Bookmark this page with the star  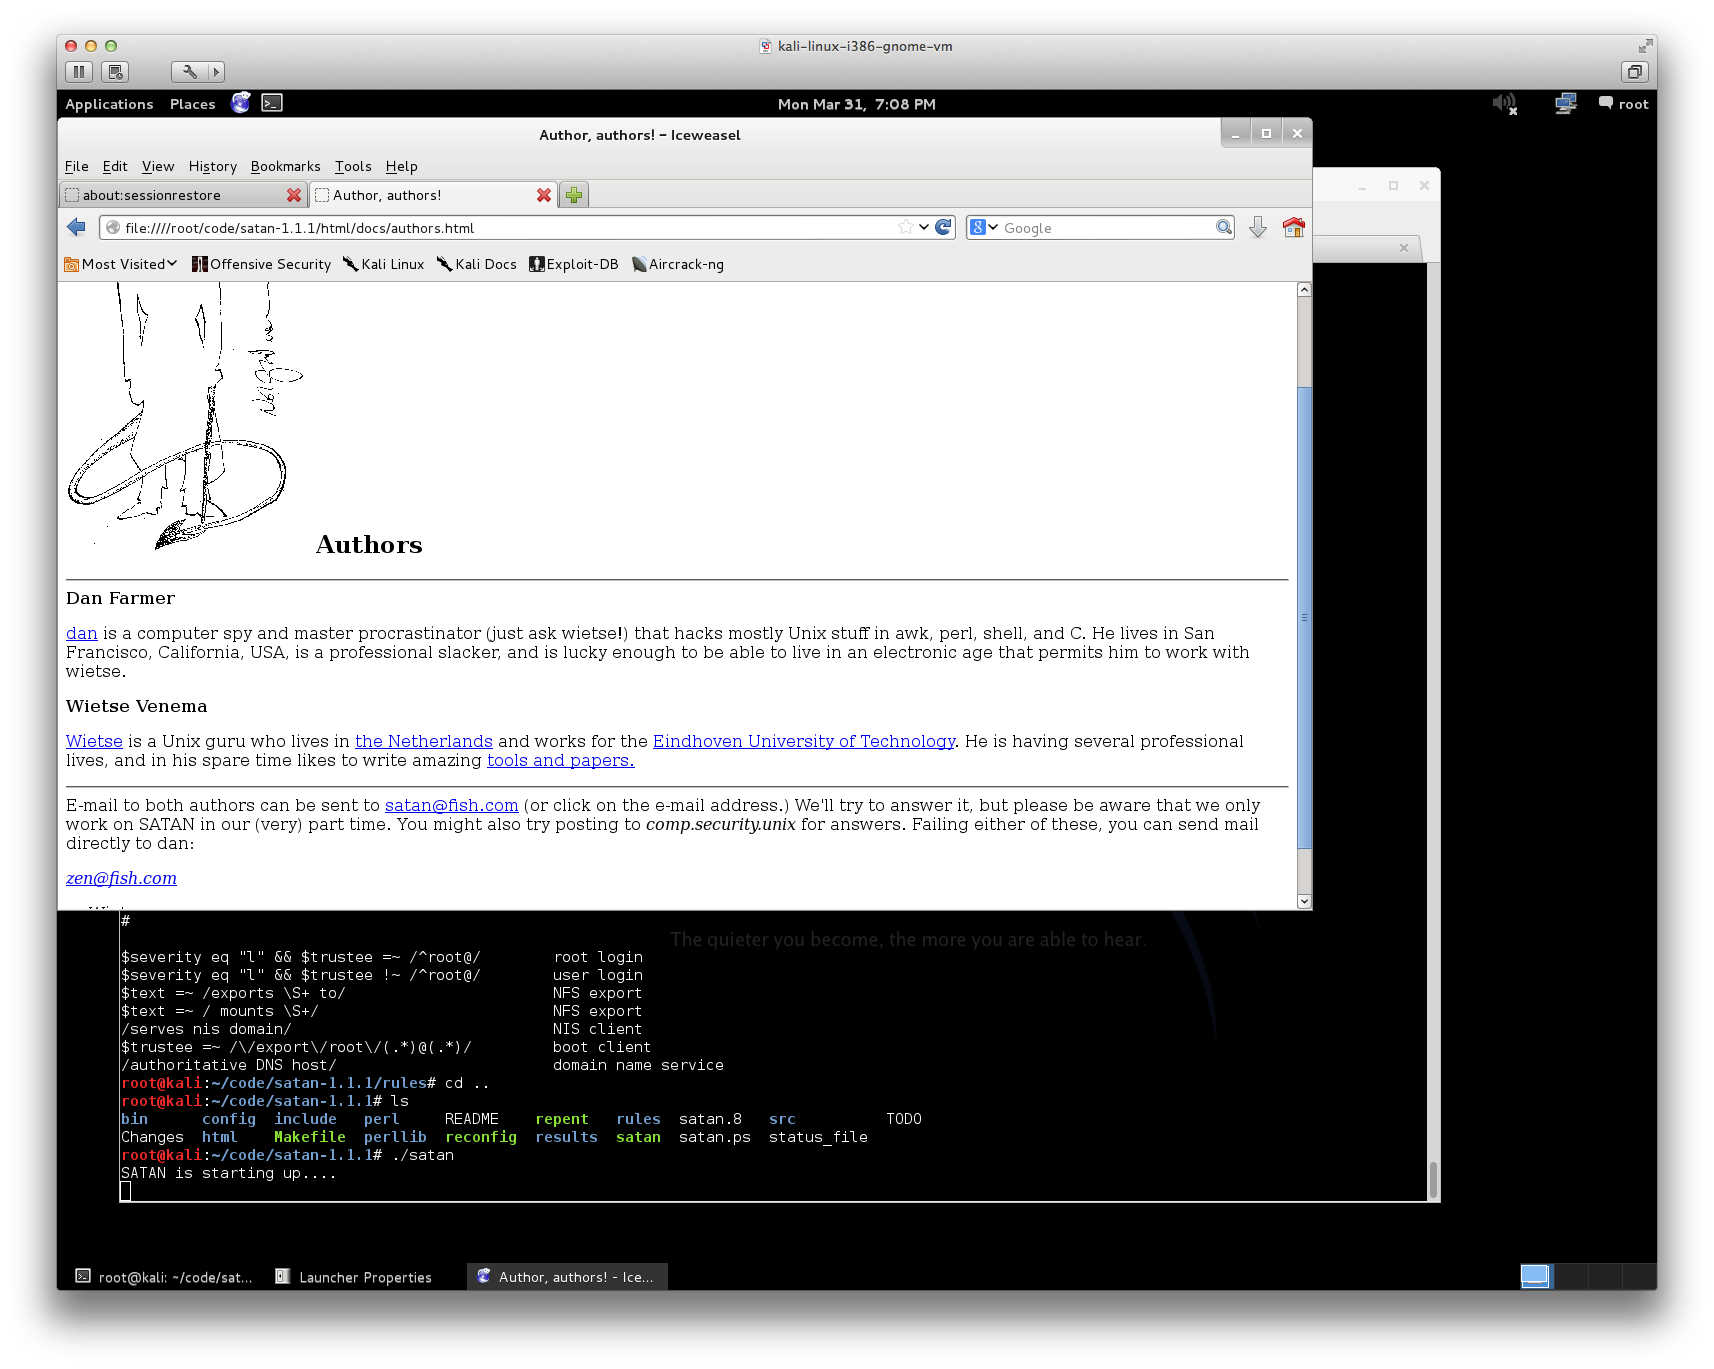click(906, 227)
